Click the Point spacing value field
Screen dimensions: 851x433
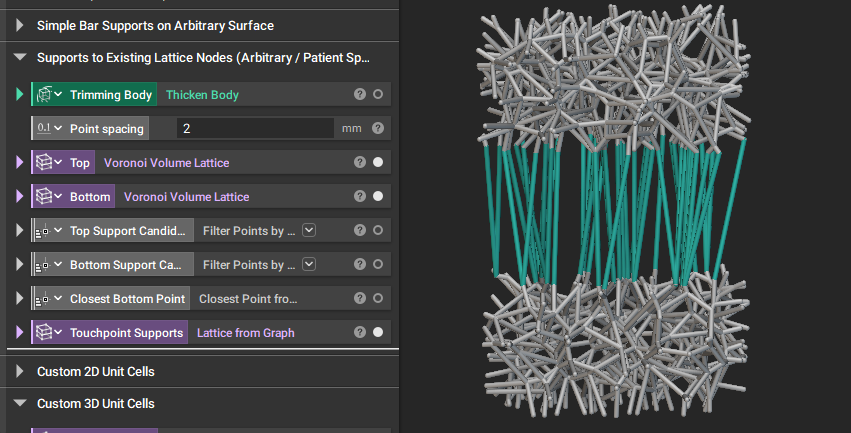tap(255, 129)
